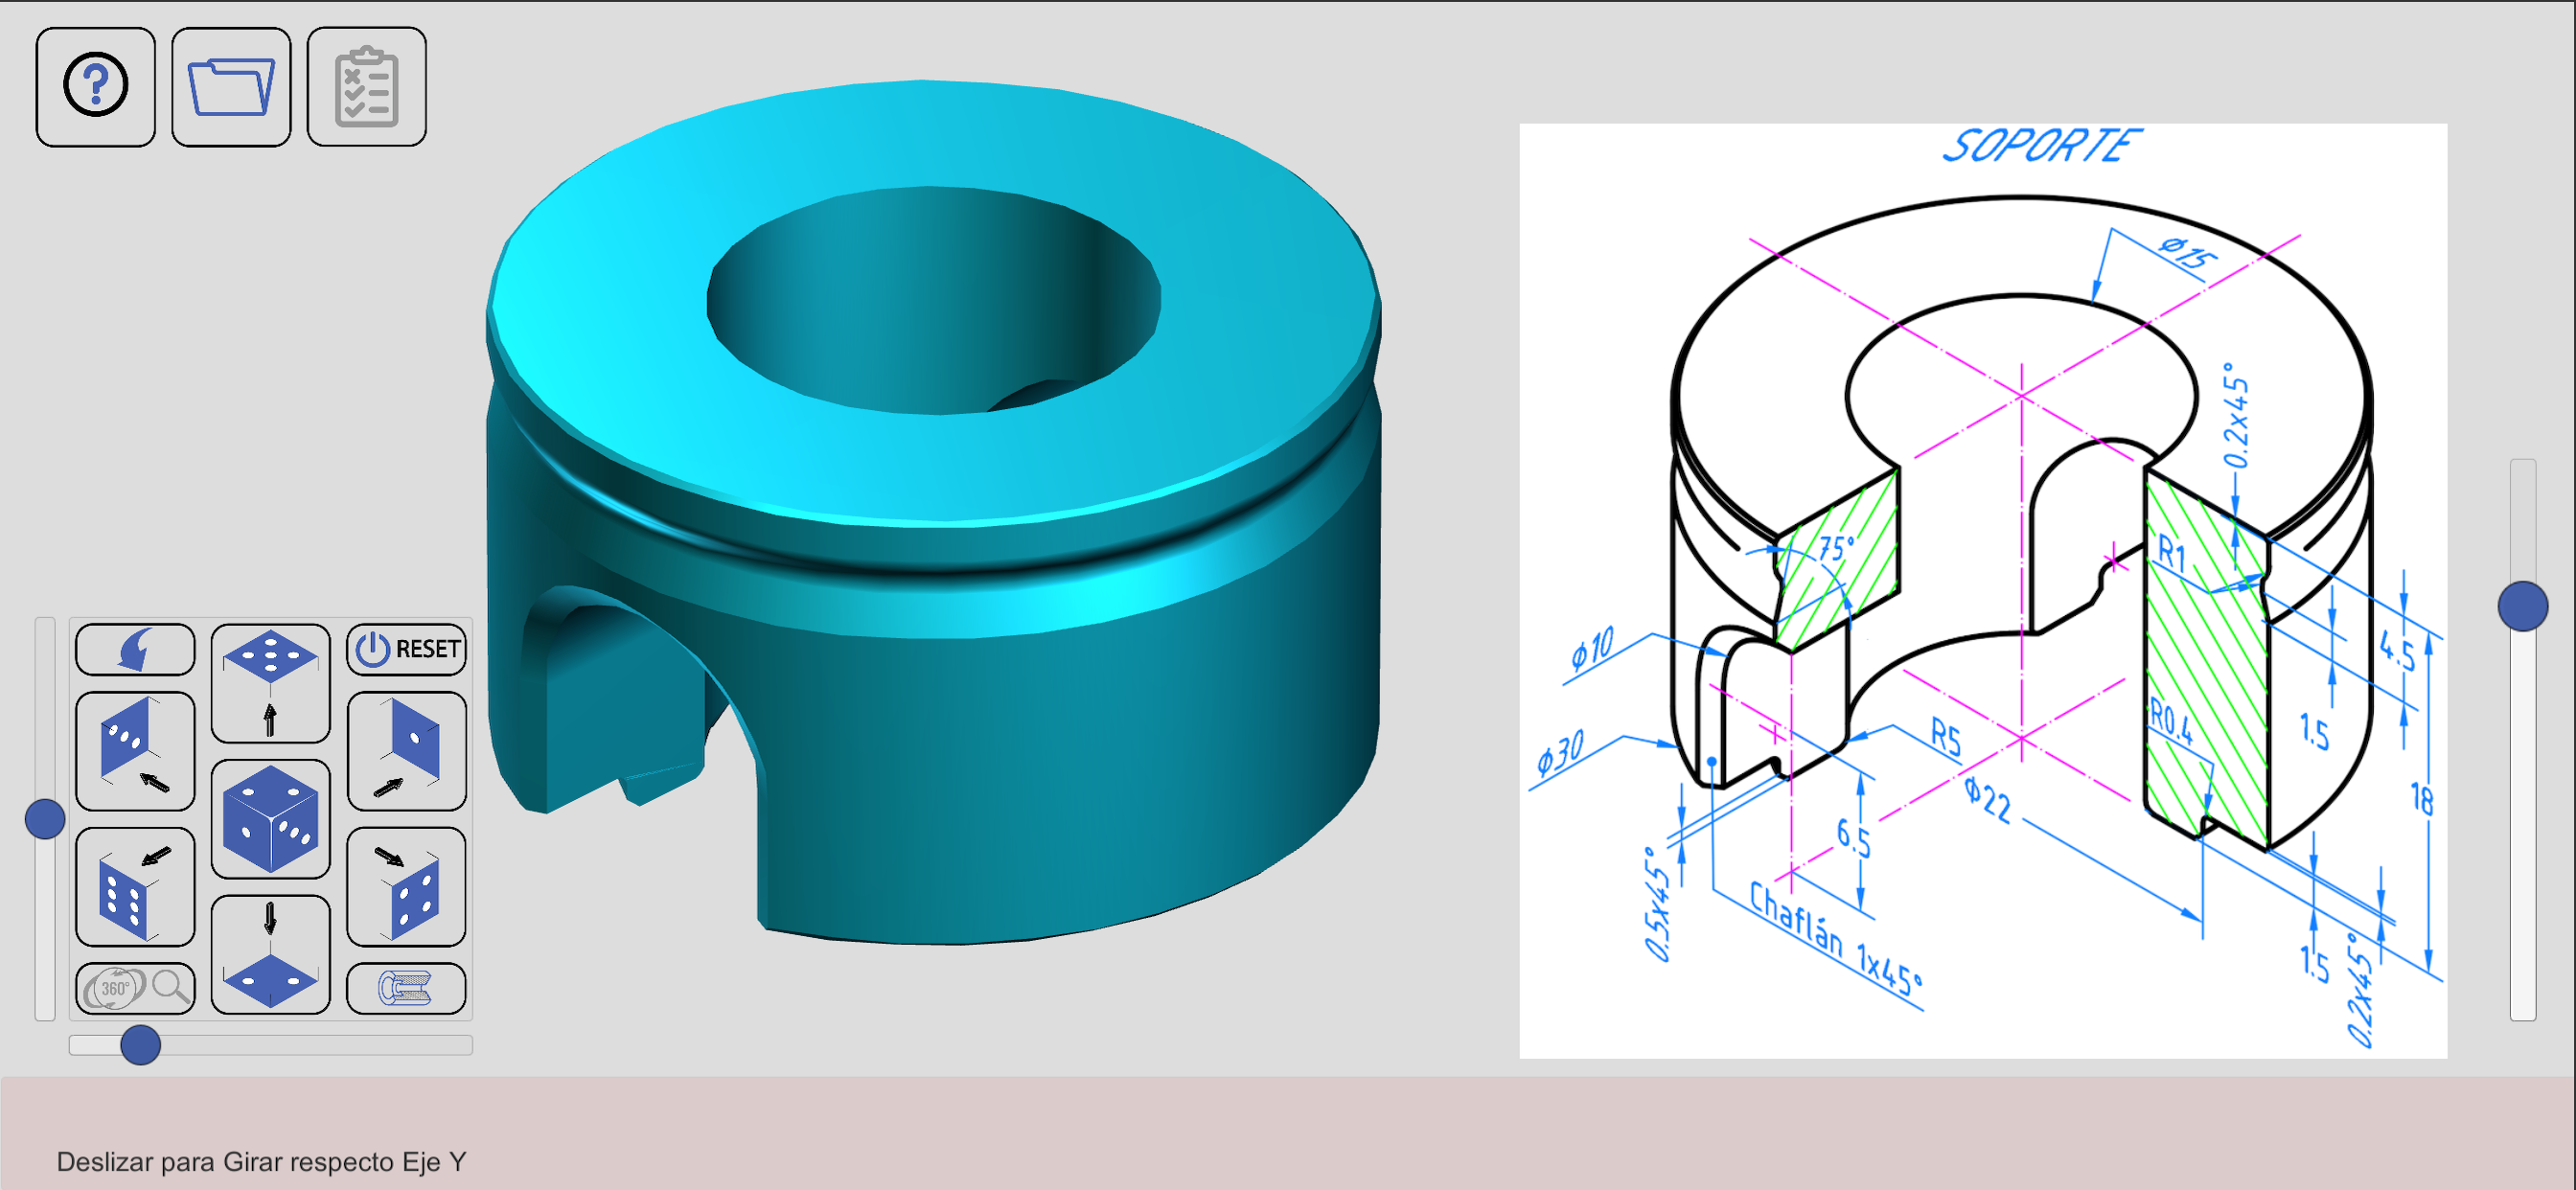The height and width of the screenshot is (1190, 2576).
Task: Open the checklist clipboard icon
Action: 367,87
